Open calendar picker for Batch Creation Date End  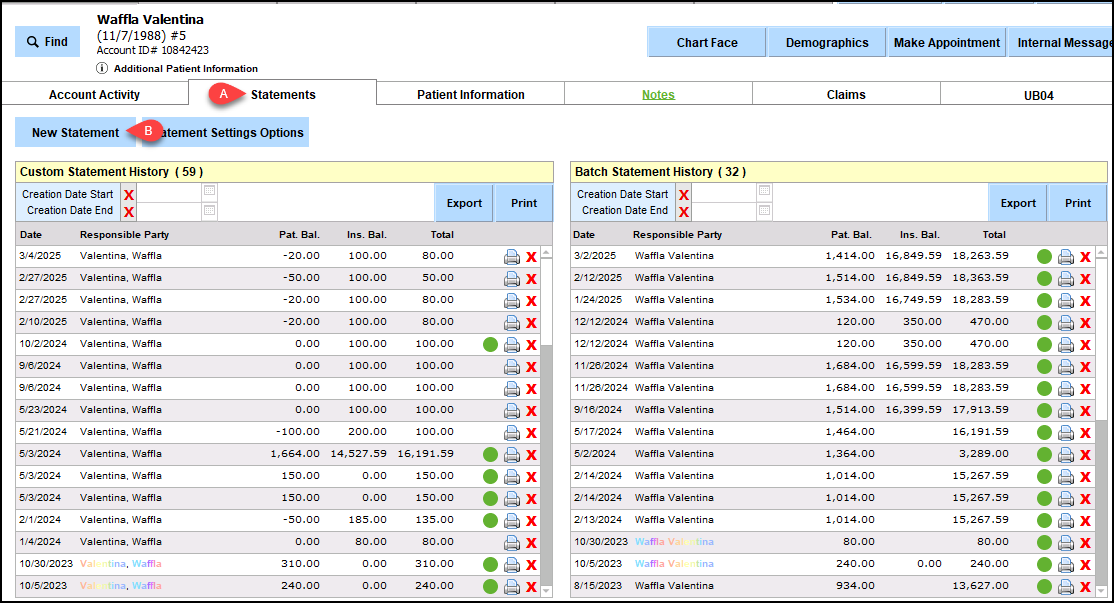(x=764, y=211)
